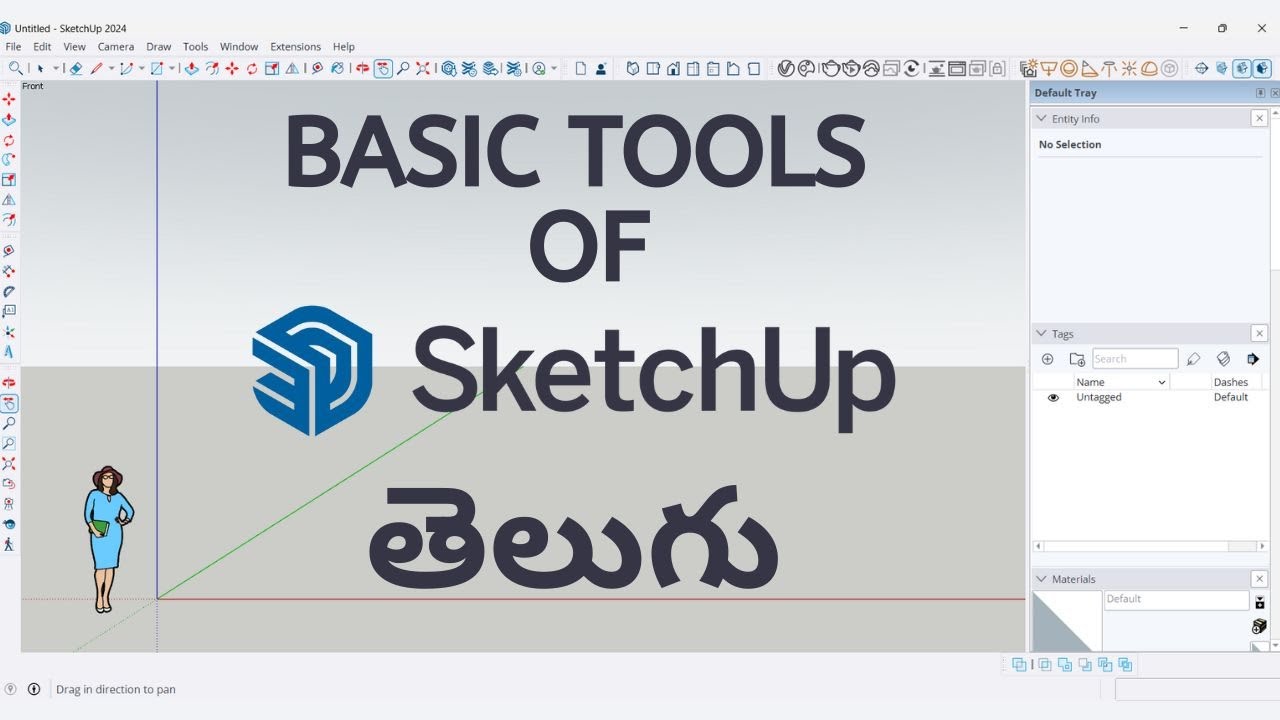
Task: Click the Tags panel horizontal scrollbar
Action: pos(1150,546)
